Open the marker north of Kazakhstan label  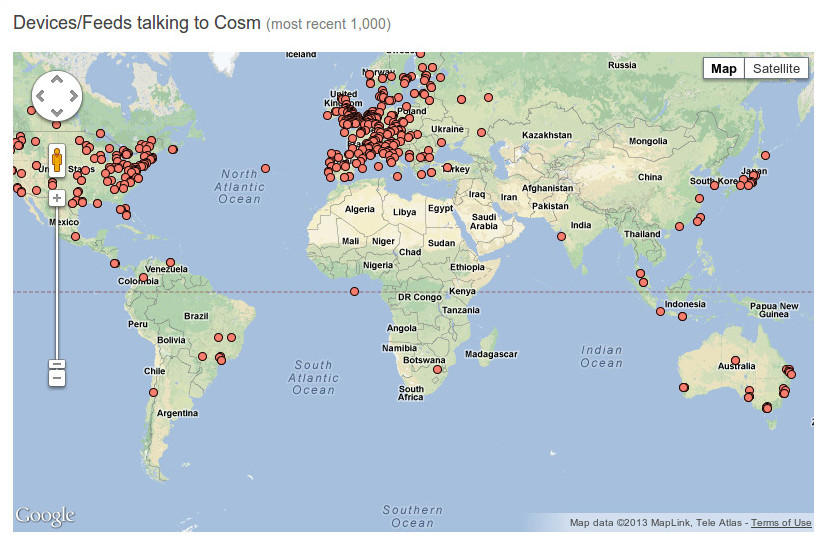[x=488, y=97]
